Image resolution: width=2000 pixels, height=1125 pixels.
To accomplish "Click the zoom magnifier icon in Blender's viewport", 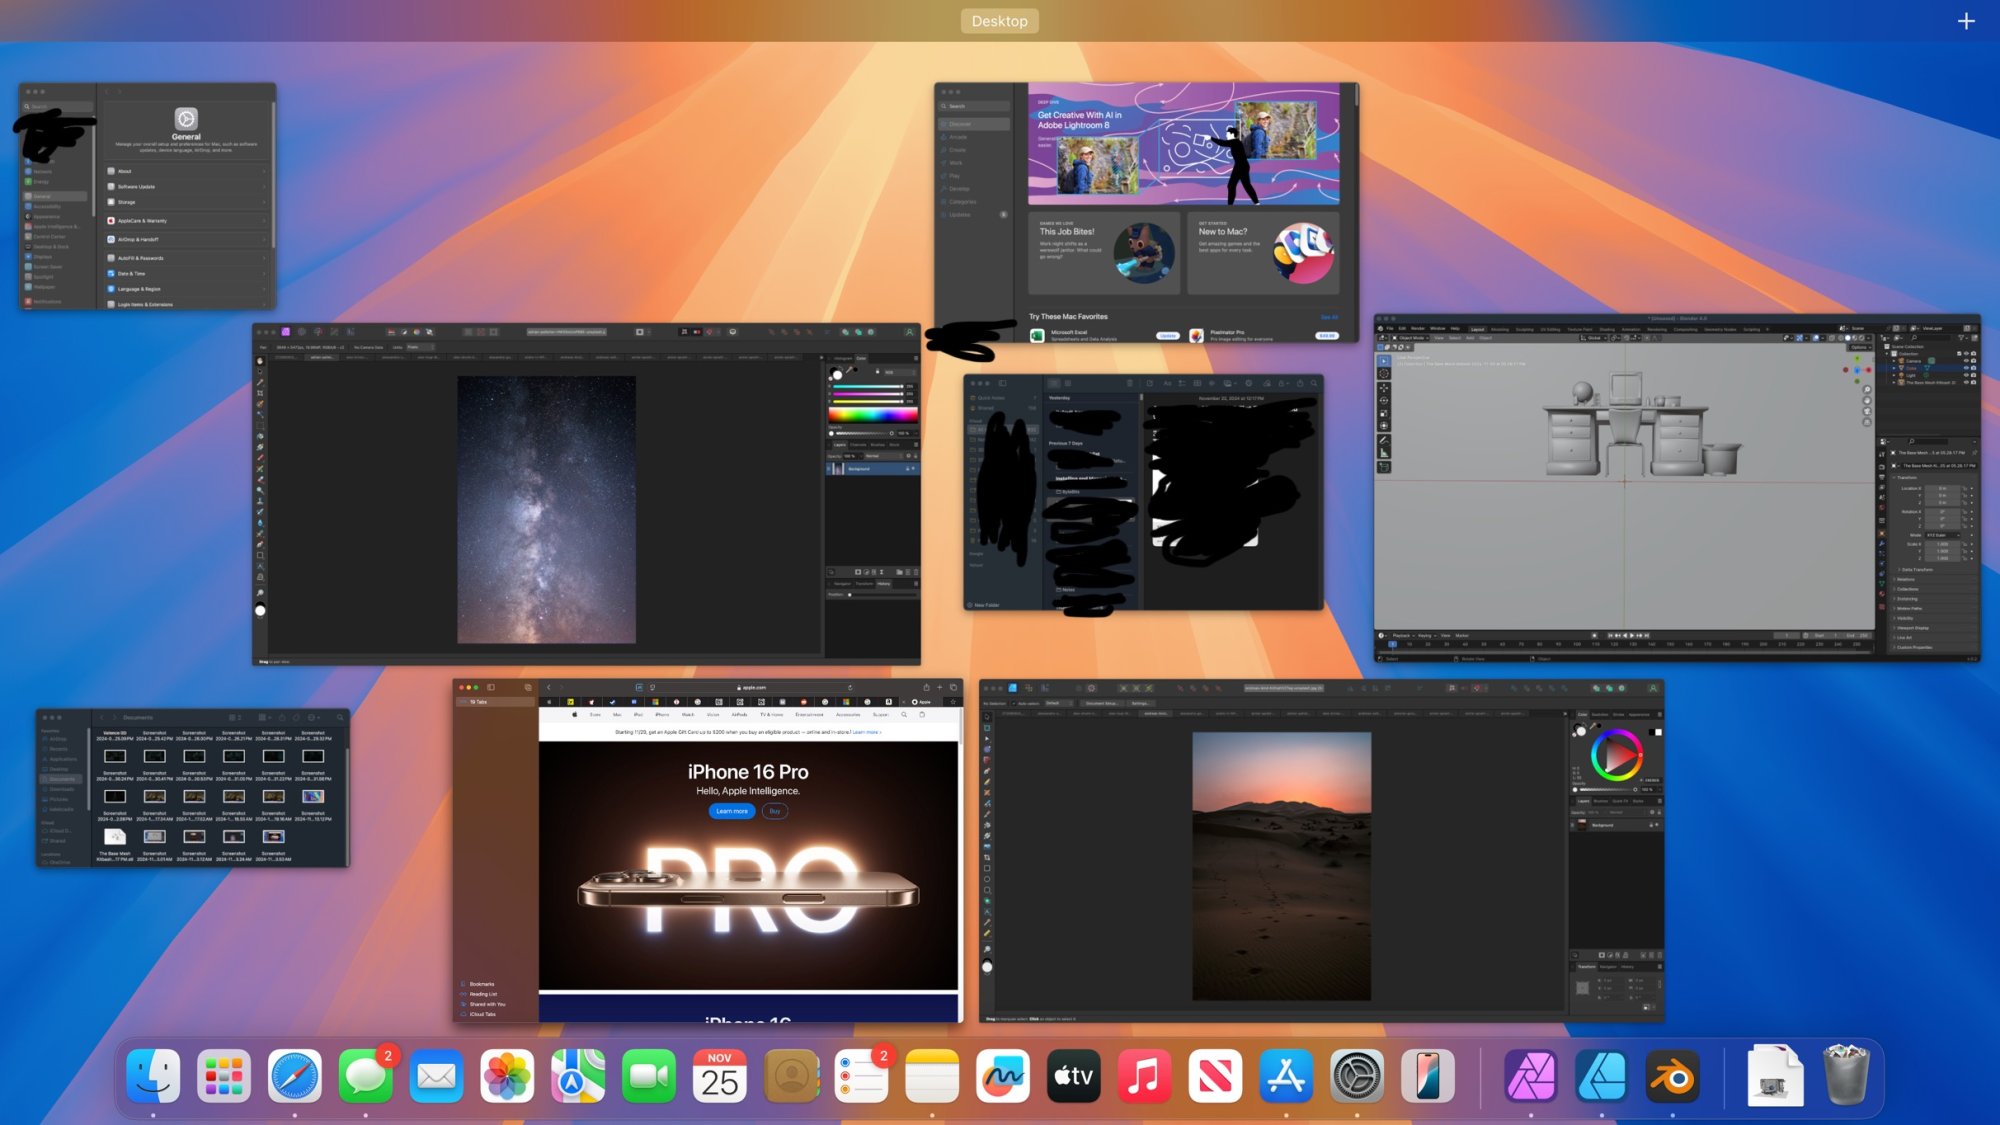I will tap(1867, 389).
